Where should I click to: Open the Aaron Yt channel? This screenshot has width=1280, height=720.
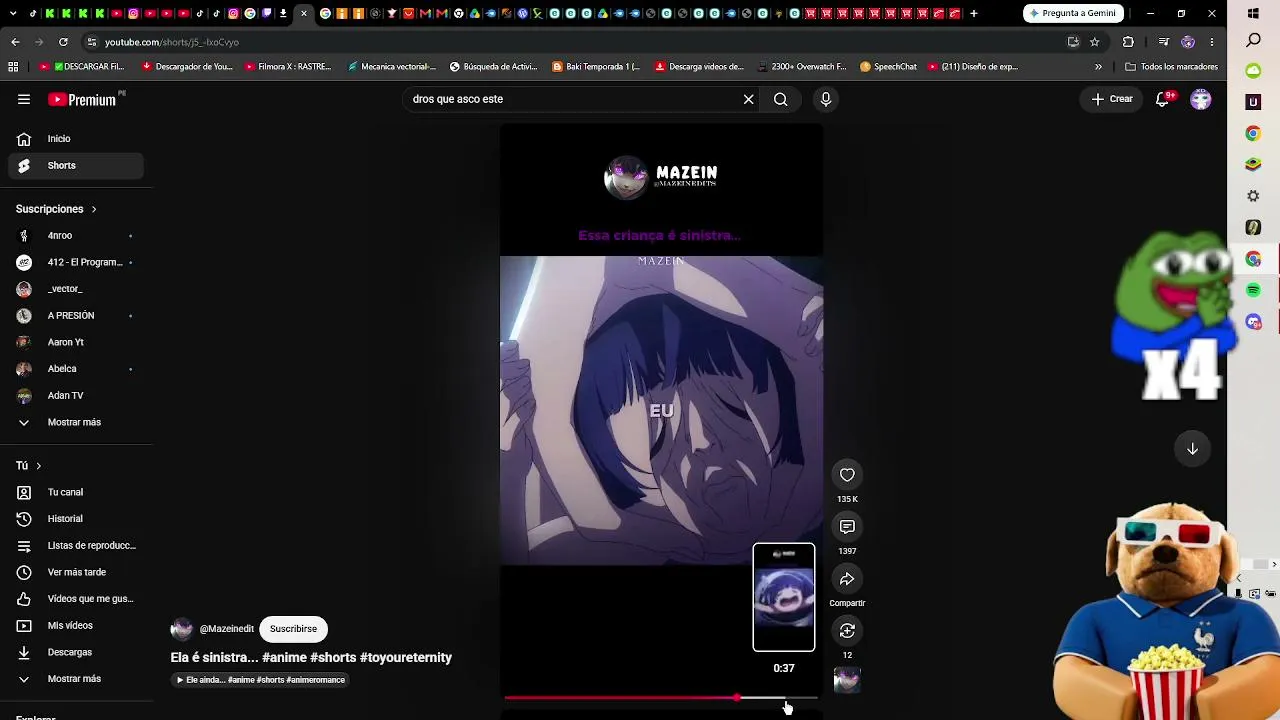click(76, 342)
